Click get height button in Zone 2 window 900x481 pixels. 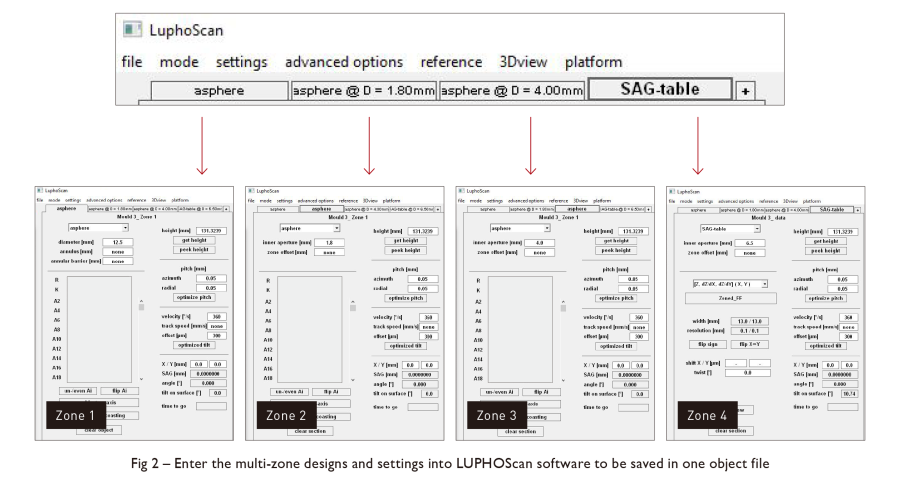(406, 240)
